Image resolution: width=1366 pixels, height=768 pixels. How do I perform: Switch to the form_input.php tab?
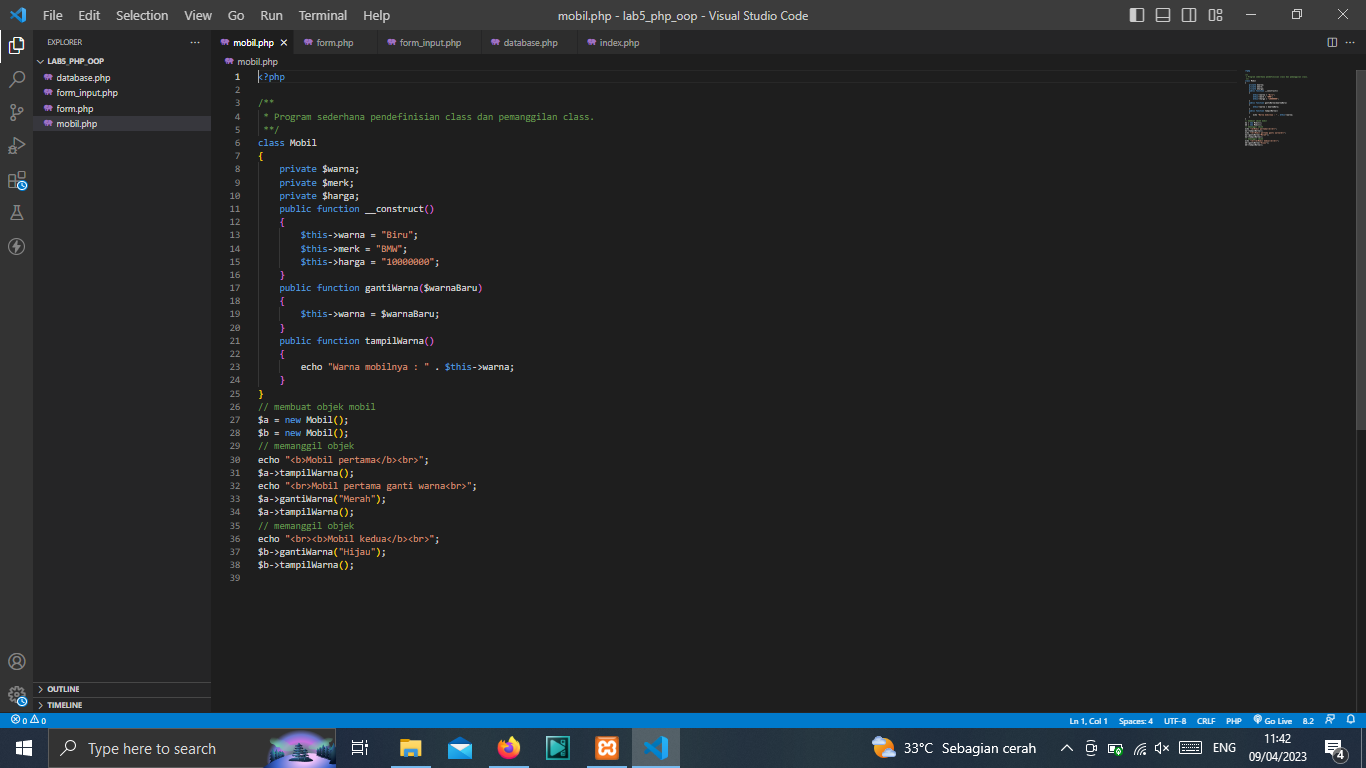428,42
